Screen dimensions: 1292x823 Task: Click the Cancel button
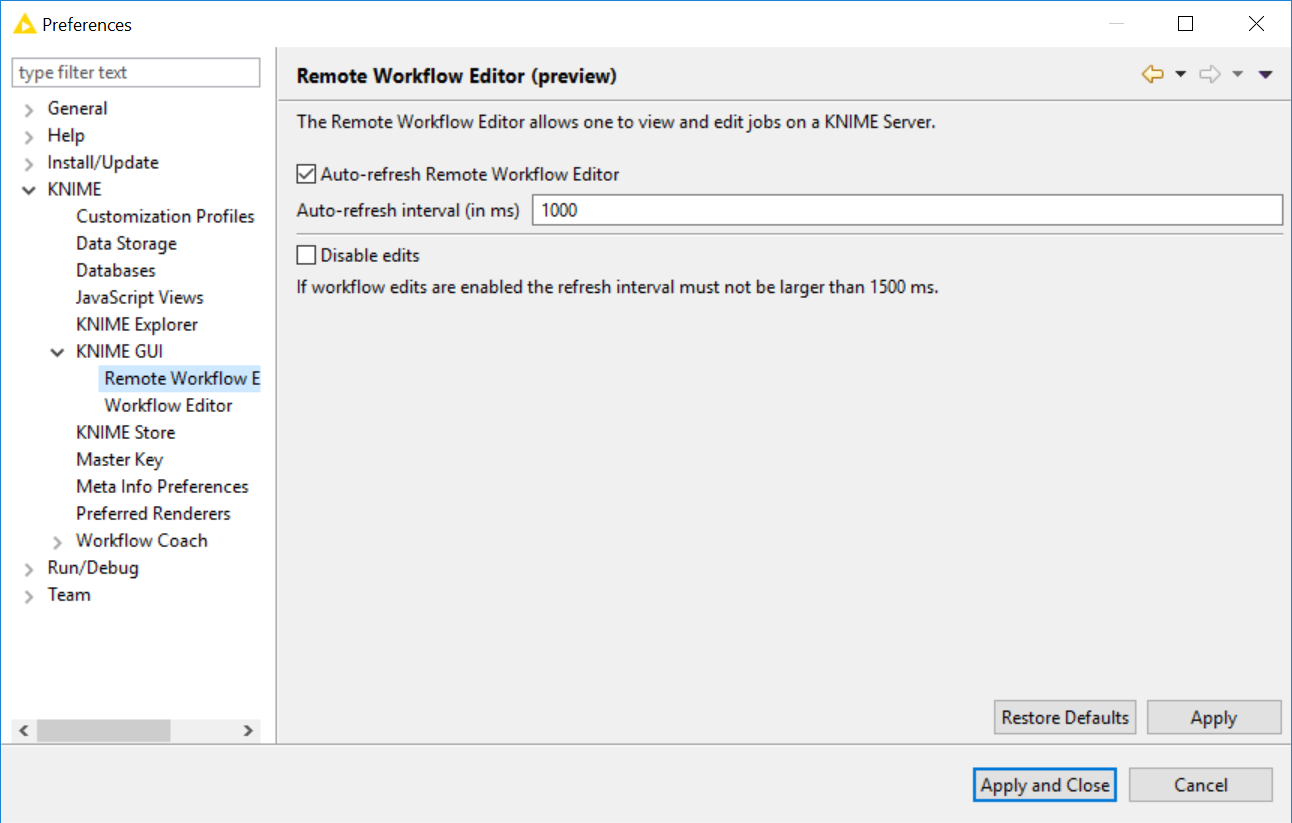pos(1201,785)
